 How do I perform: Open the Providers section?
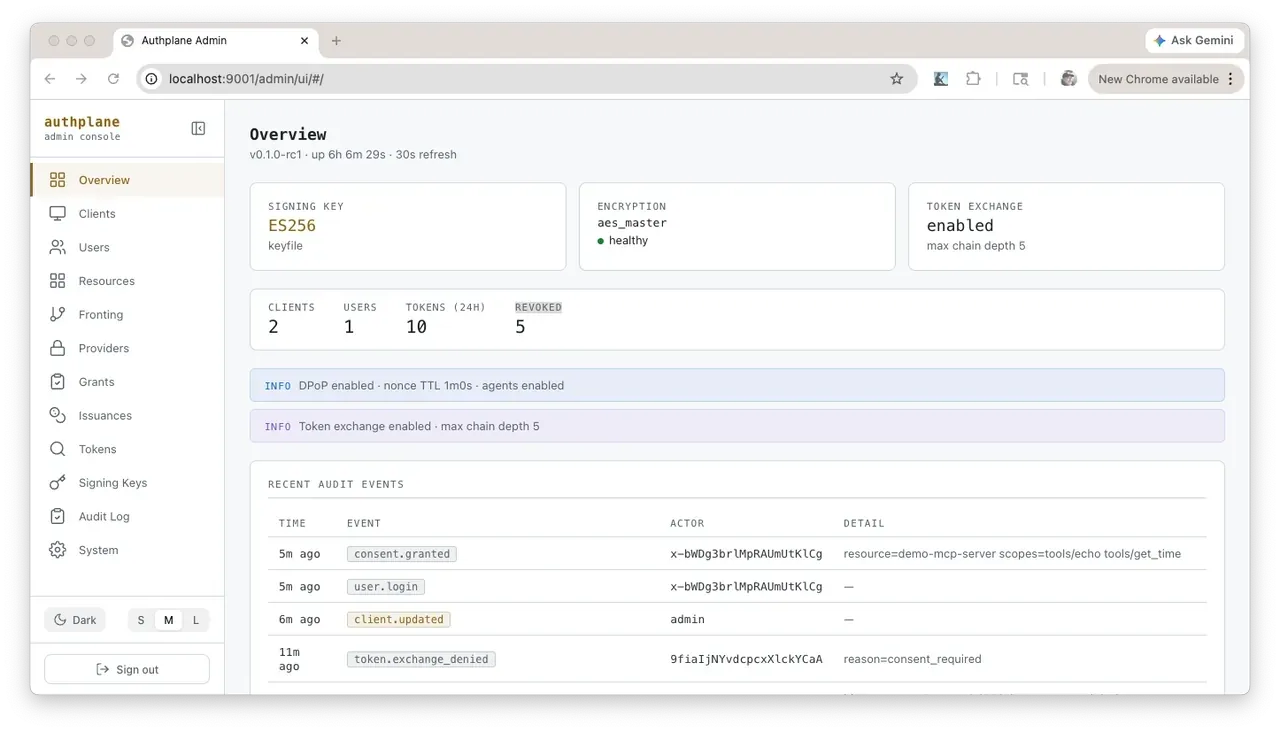pyautogui.click(x=128, y=348)
